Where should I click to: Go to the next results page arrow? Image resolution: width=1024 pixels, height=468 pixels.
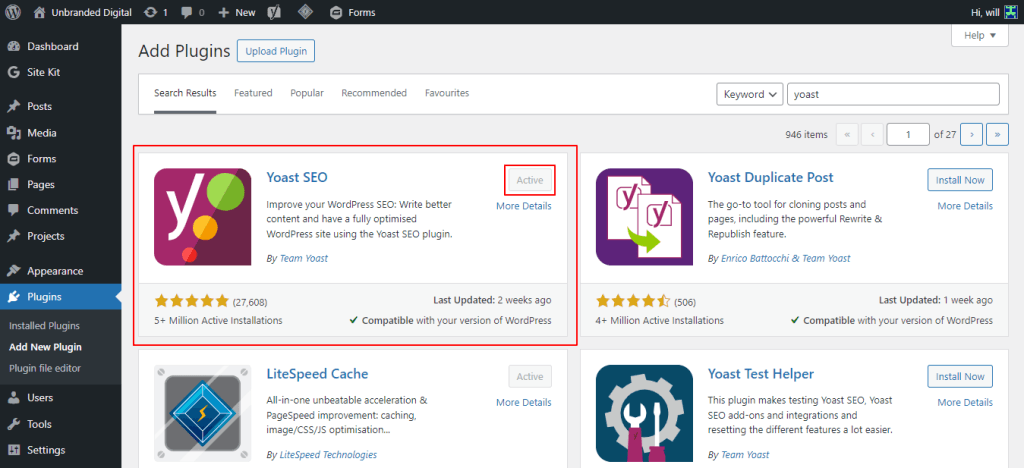tap(972, 134)
